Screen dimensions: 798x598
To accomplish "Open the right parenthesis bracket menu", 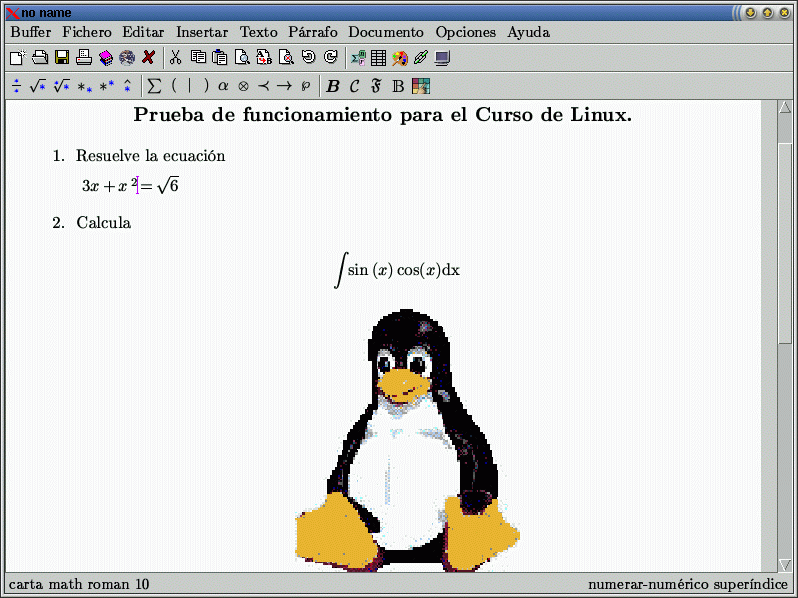I will coord(206,86).
